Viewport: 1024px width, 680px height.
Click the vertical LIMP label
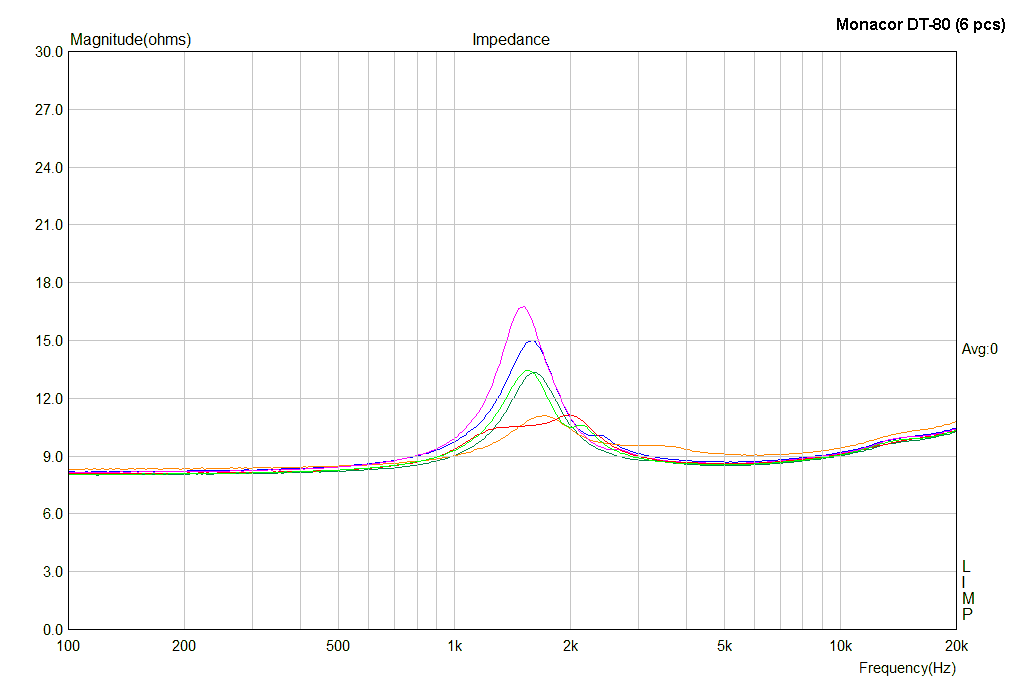[967, 591]
